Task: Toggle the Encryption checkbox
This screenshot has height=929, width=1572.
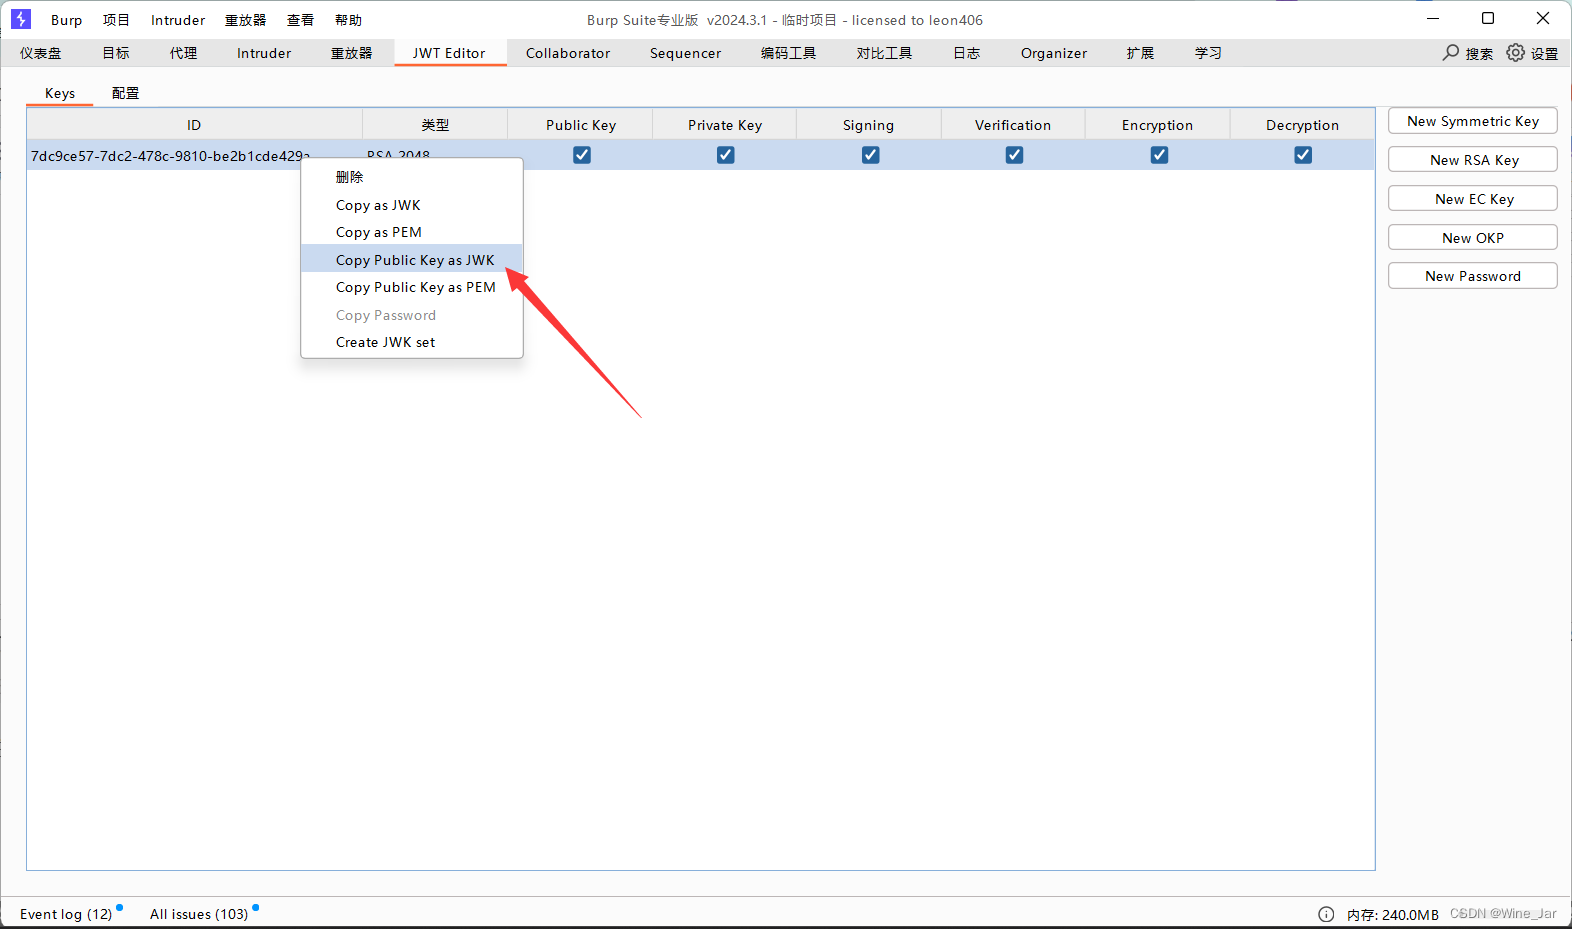Action: (x=1160, y=155)
